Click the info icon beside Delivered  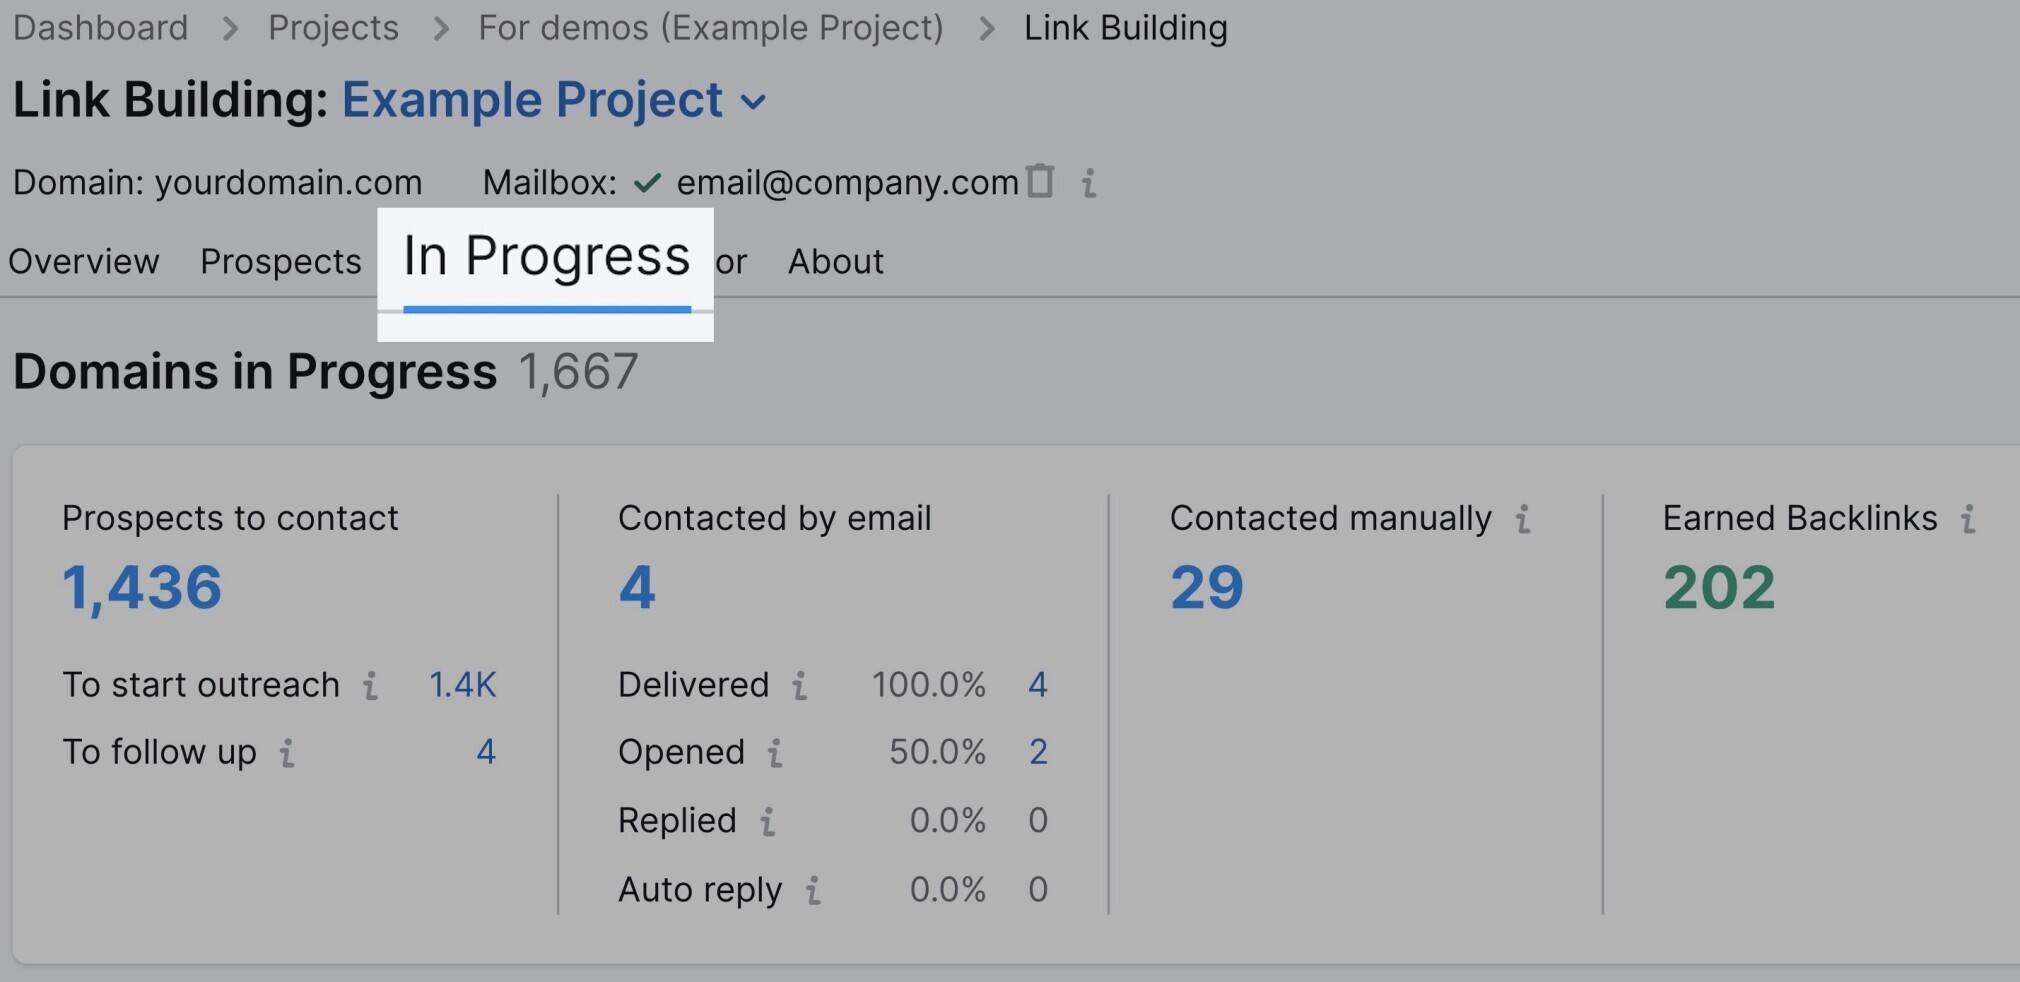[x=799, y=685]
